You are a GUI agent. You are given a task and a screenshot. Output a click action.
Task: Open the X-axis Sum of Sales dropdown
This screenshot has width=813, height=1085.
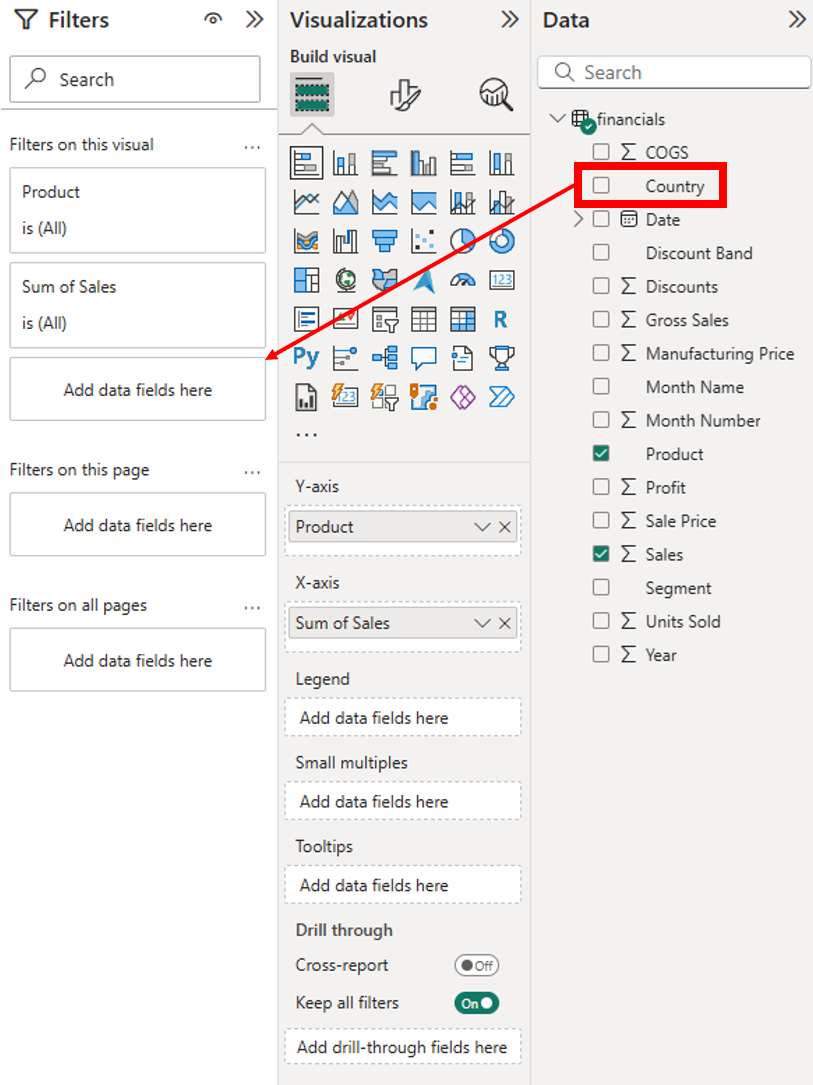click(x=482, y=623)
